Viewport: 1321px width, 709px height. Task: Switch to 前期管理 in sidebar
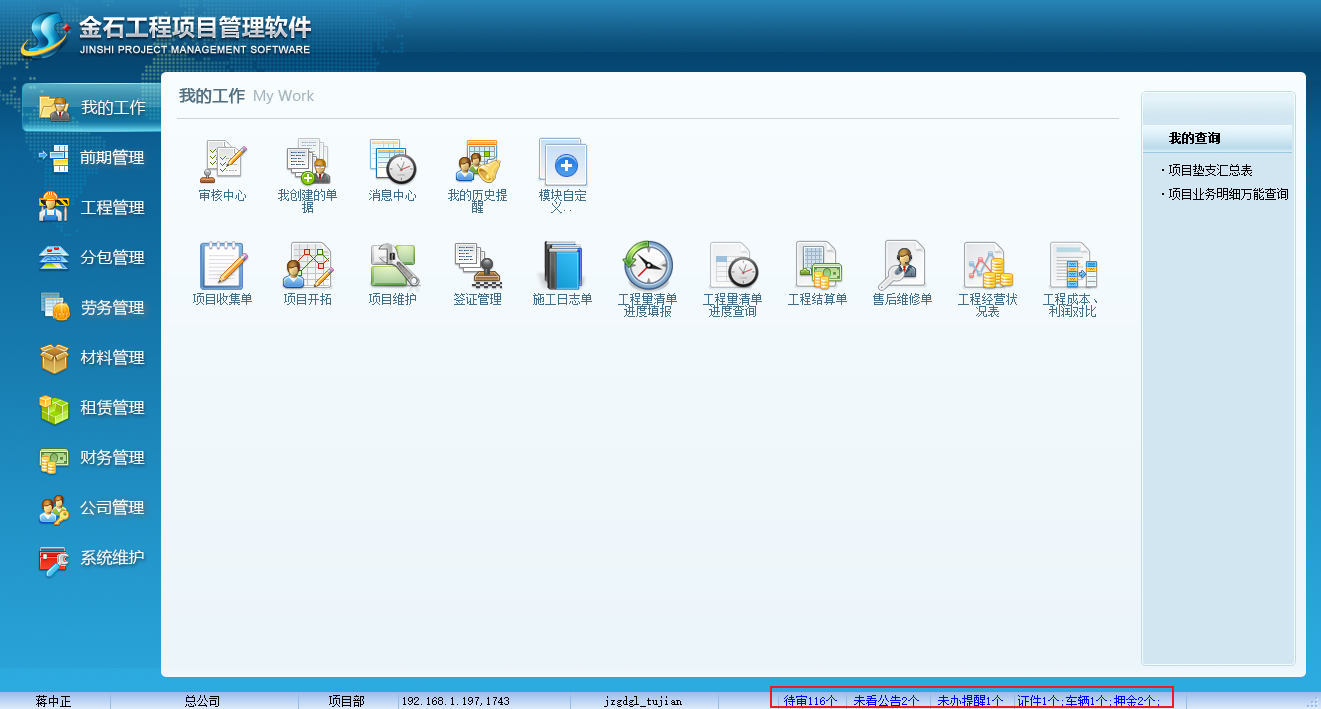pyautogui.click(x=112, y=158)
